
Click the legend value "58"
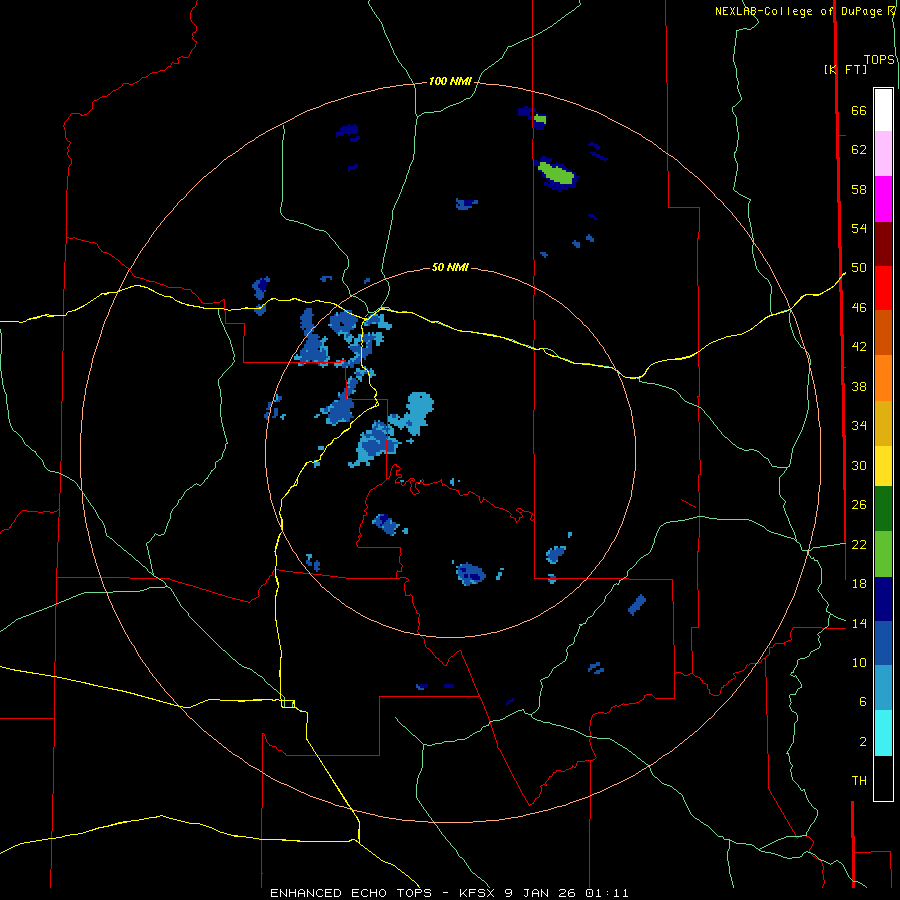859,189
